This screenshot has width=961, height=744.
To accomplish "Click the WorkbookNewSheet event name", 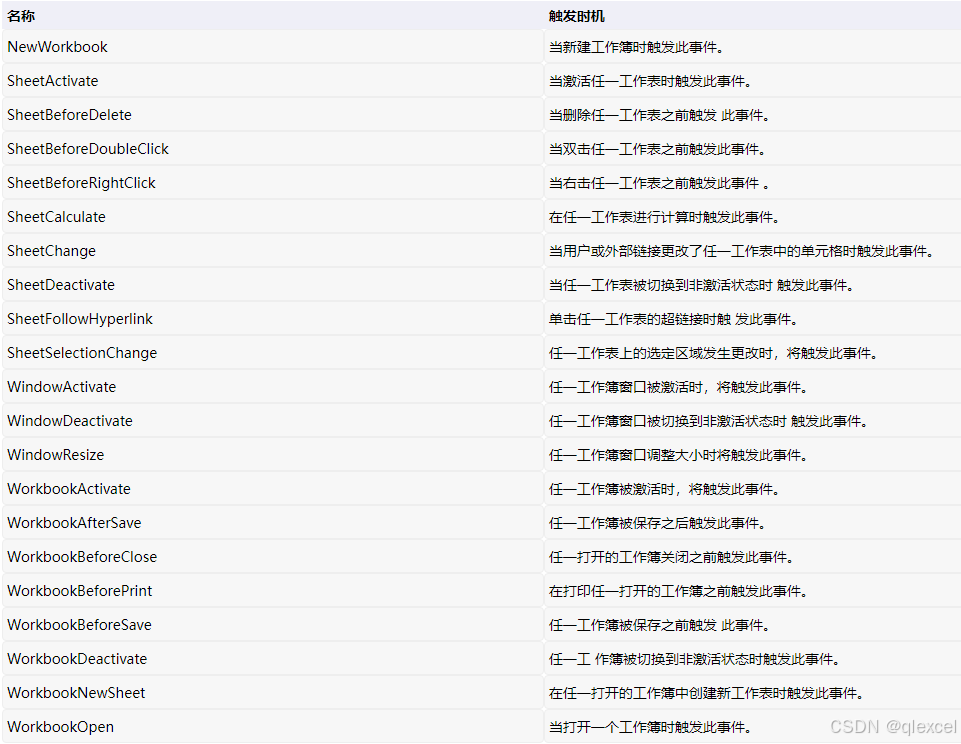I will point(76,693).
